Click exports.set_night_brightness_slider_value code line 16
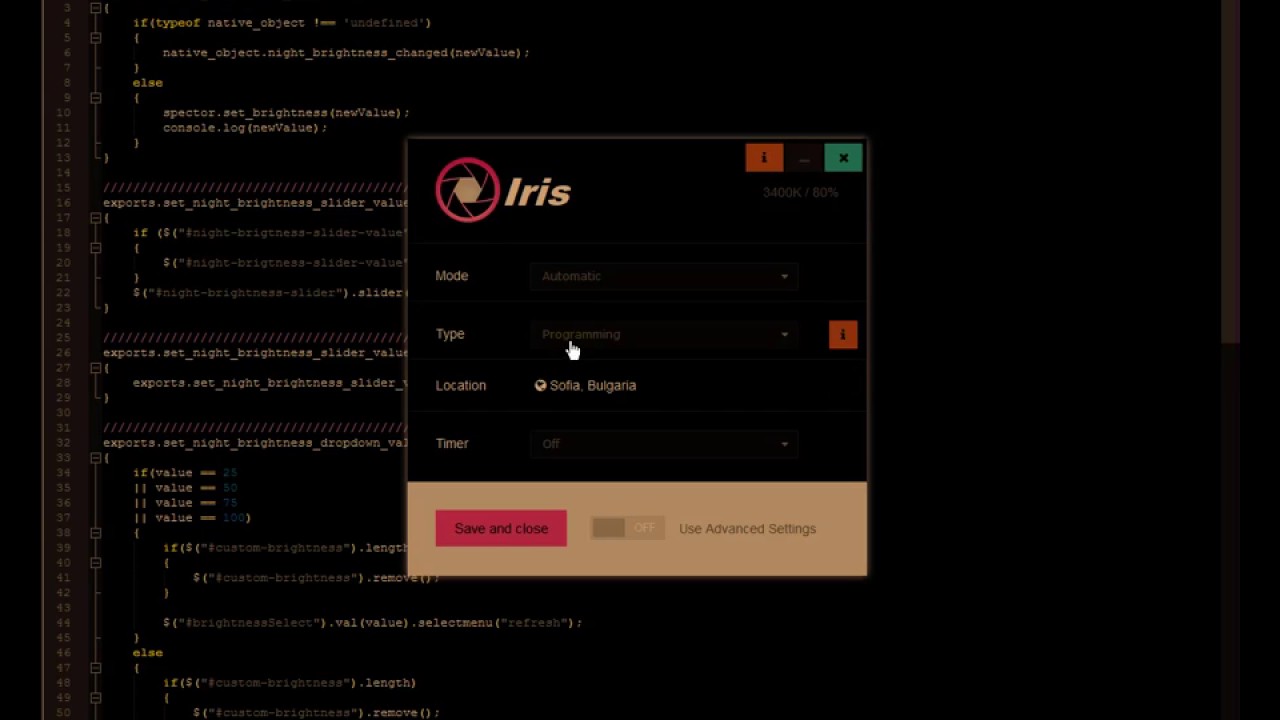 tap(255, 203)
